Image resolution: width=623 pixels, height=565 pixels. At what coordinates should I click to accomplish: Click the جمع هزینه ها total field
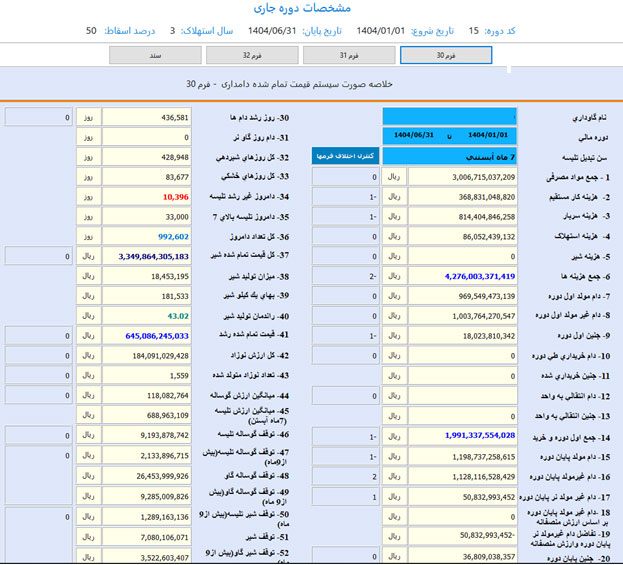pos(462,276)
